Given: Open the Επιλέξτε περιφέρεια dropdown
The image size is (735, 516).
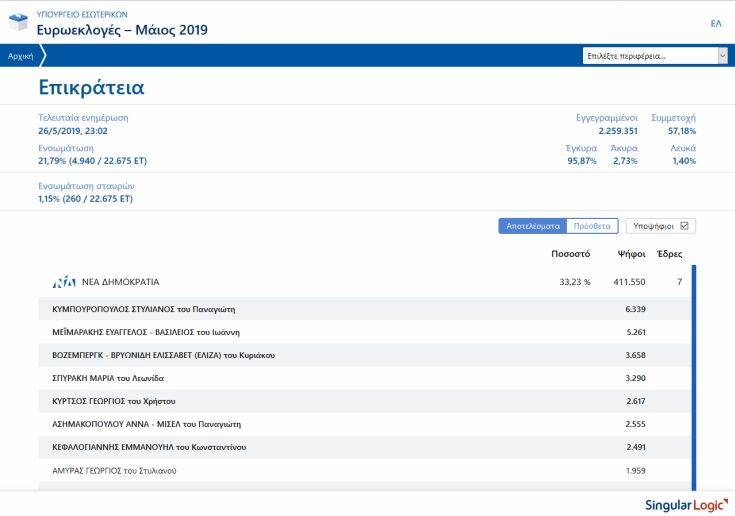Looking at the screenshot, I should 649,56.
